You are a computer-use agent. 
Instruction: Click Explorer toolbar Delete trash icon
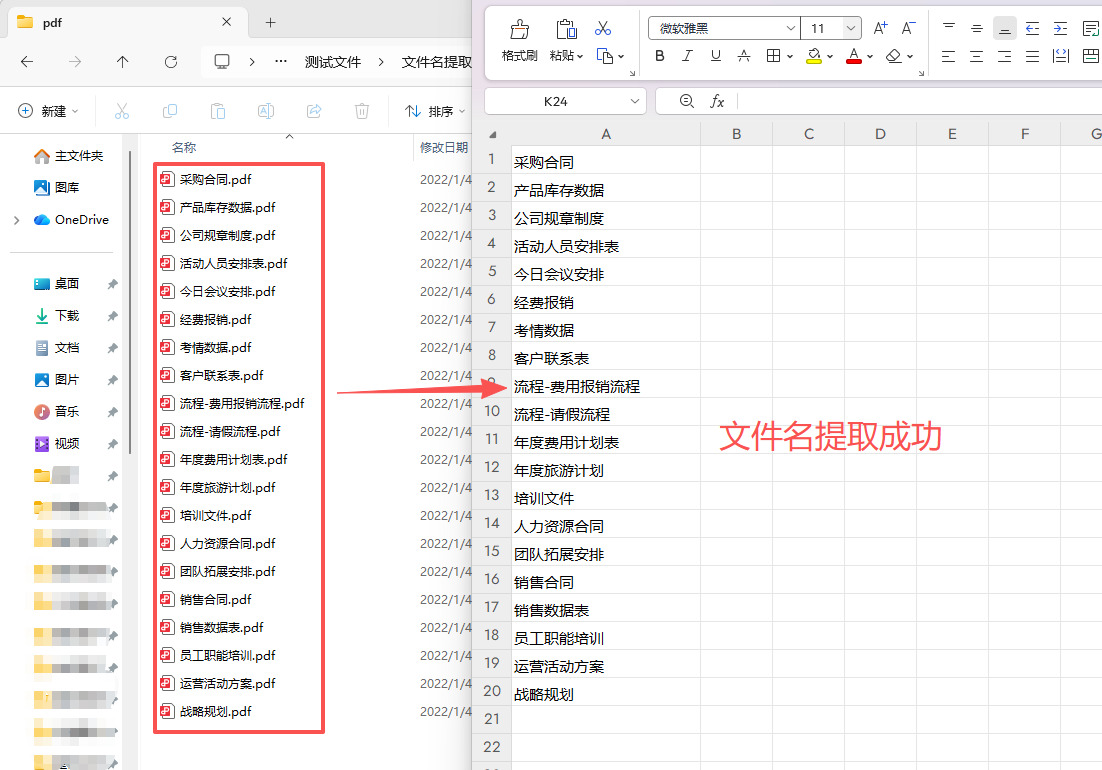click(361, 111)
